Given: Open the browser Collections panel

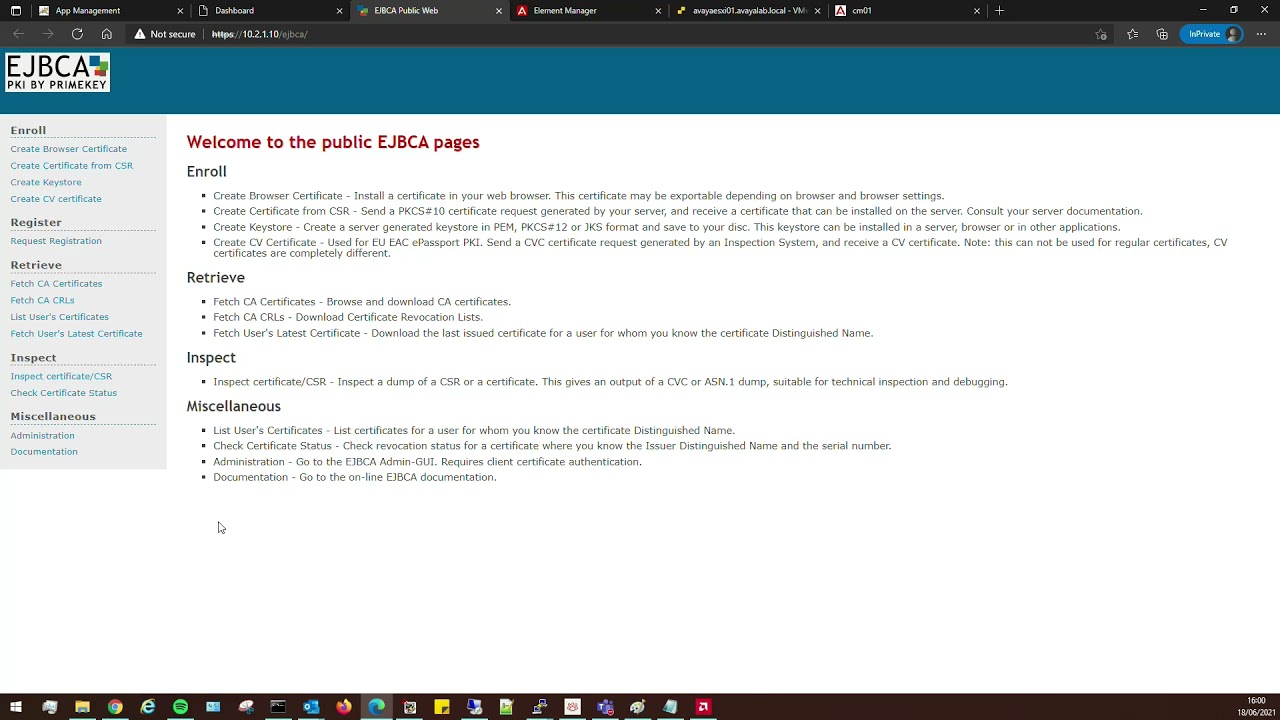Looking at the screenshot, I should click(x=1162, y=34).
